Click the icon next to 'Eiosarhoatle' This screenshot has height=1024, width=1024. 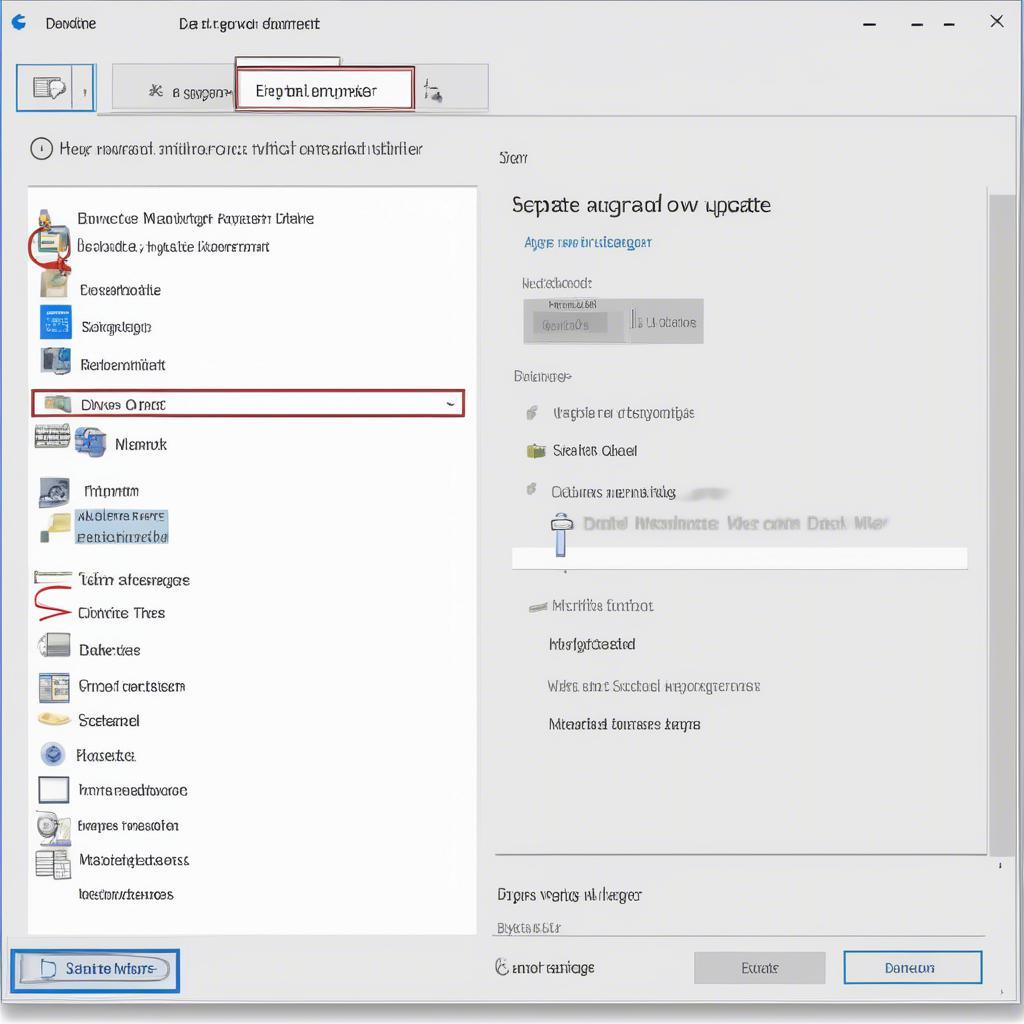click(54, 285)
